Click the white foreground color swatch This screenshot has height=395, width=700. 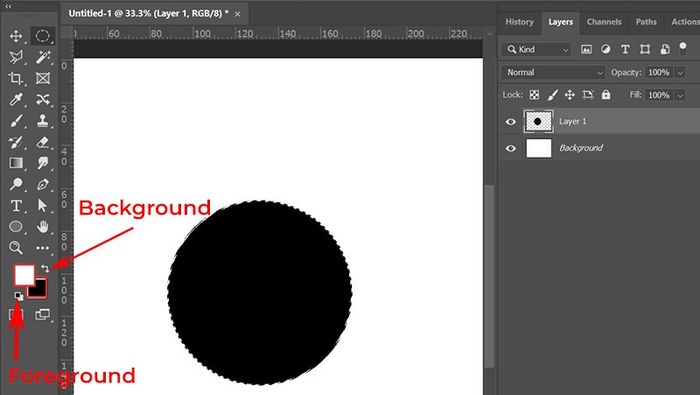[x=24, y=274]
